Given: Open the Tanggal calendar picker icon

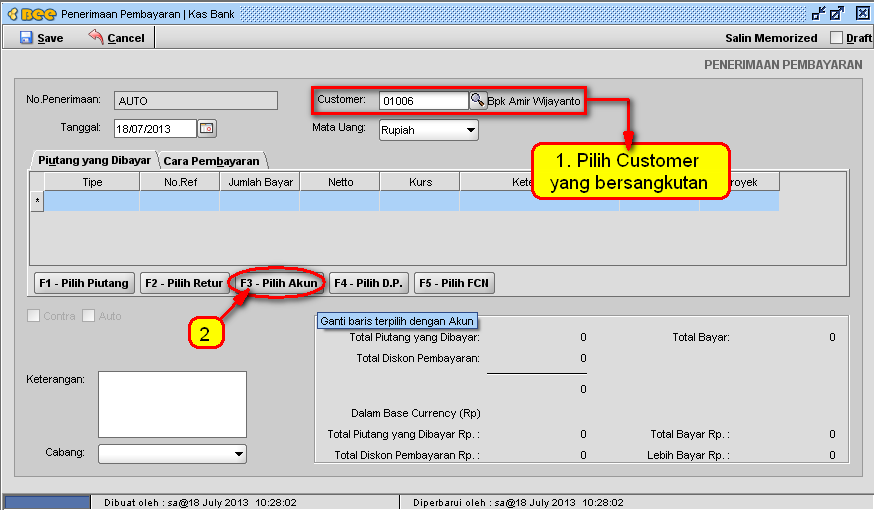Looking at the screenshot, I should click(x=207, y=128).
